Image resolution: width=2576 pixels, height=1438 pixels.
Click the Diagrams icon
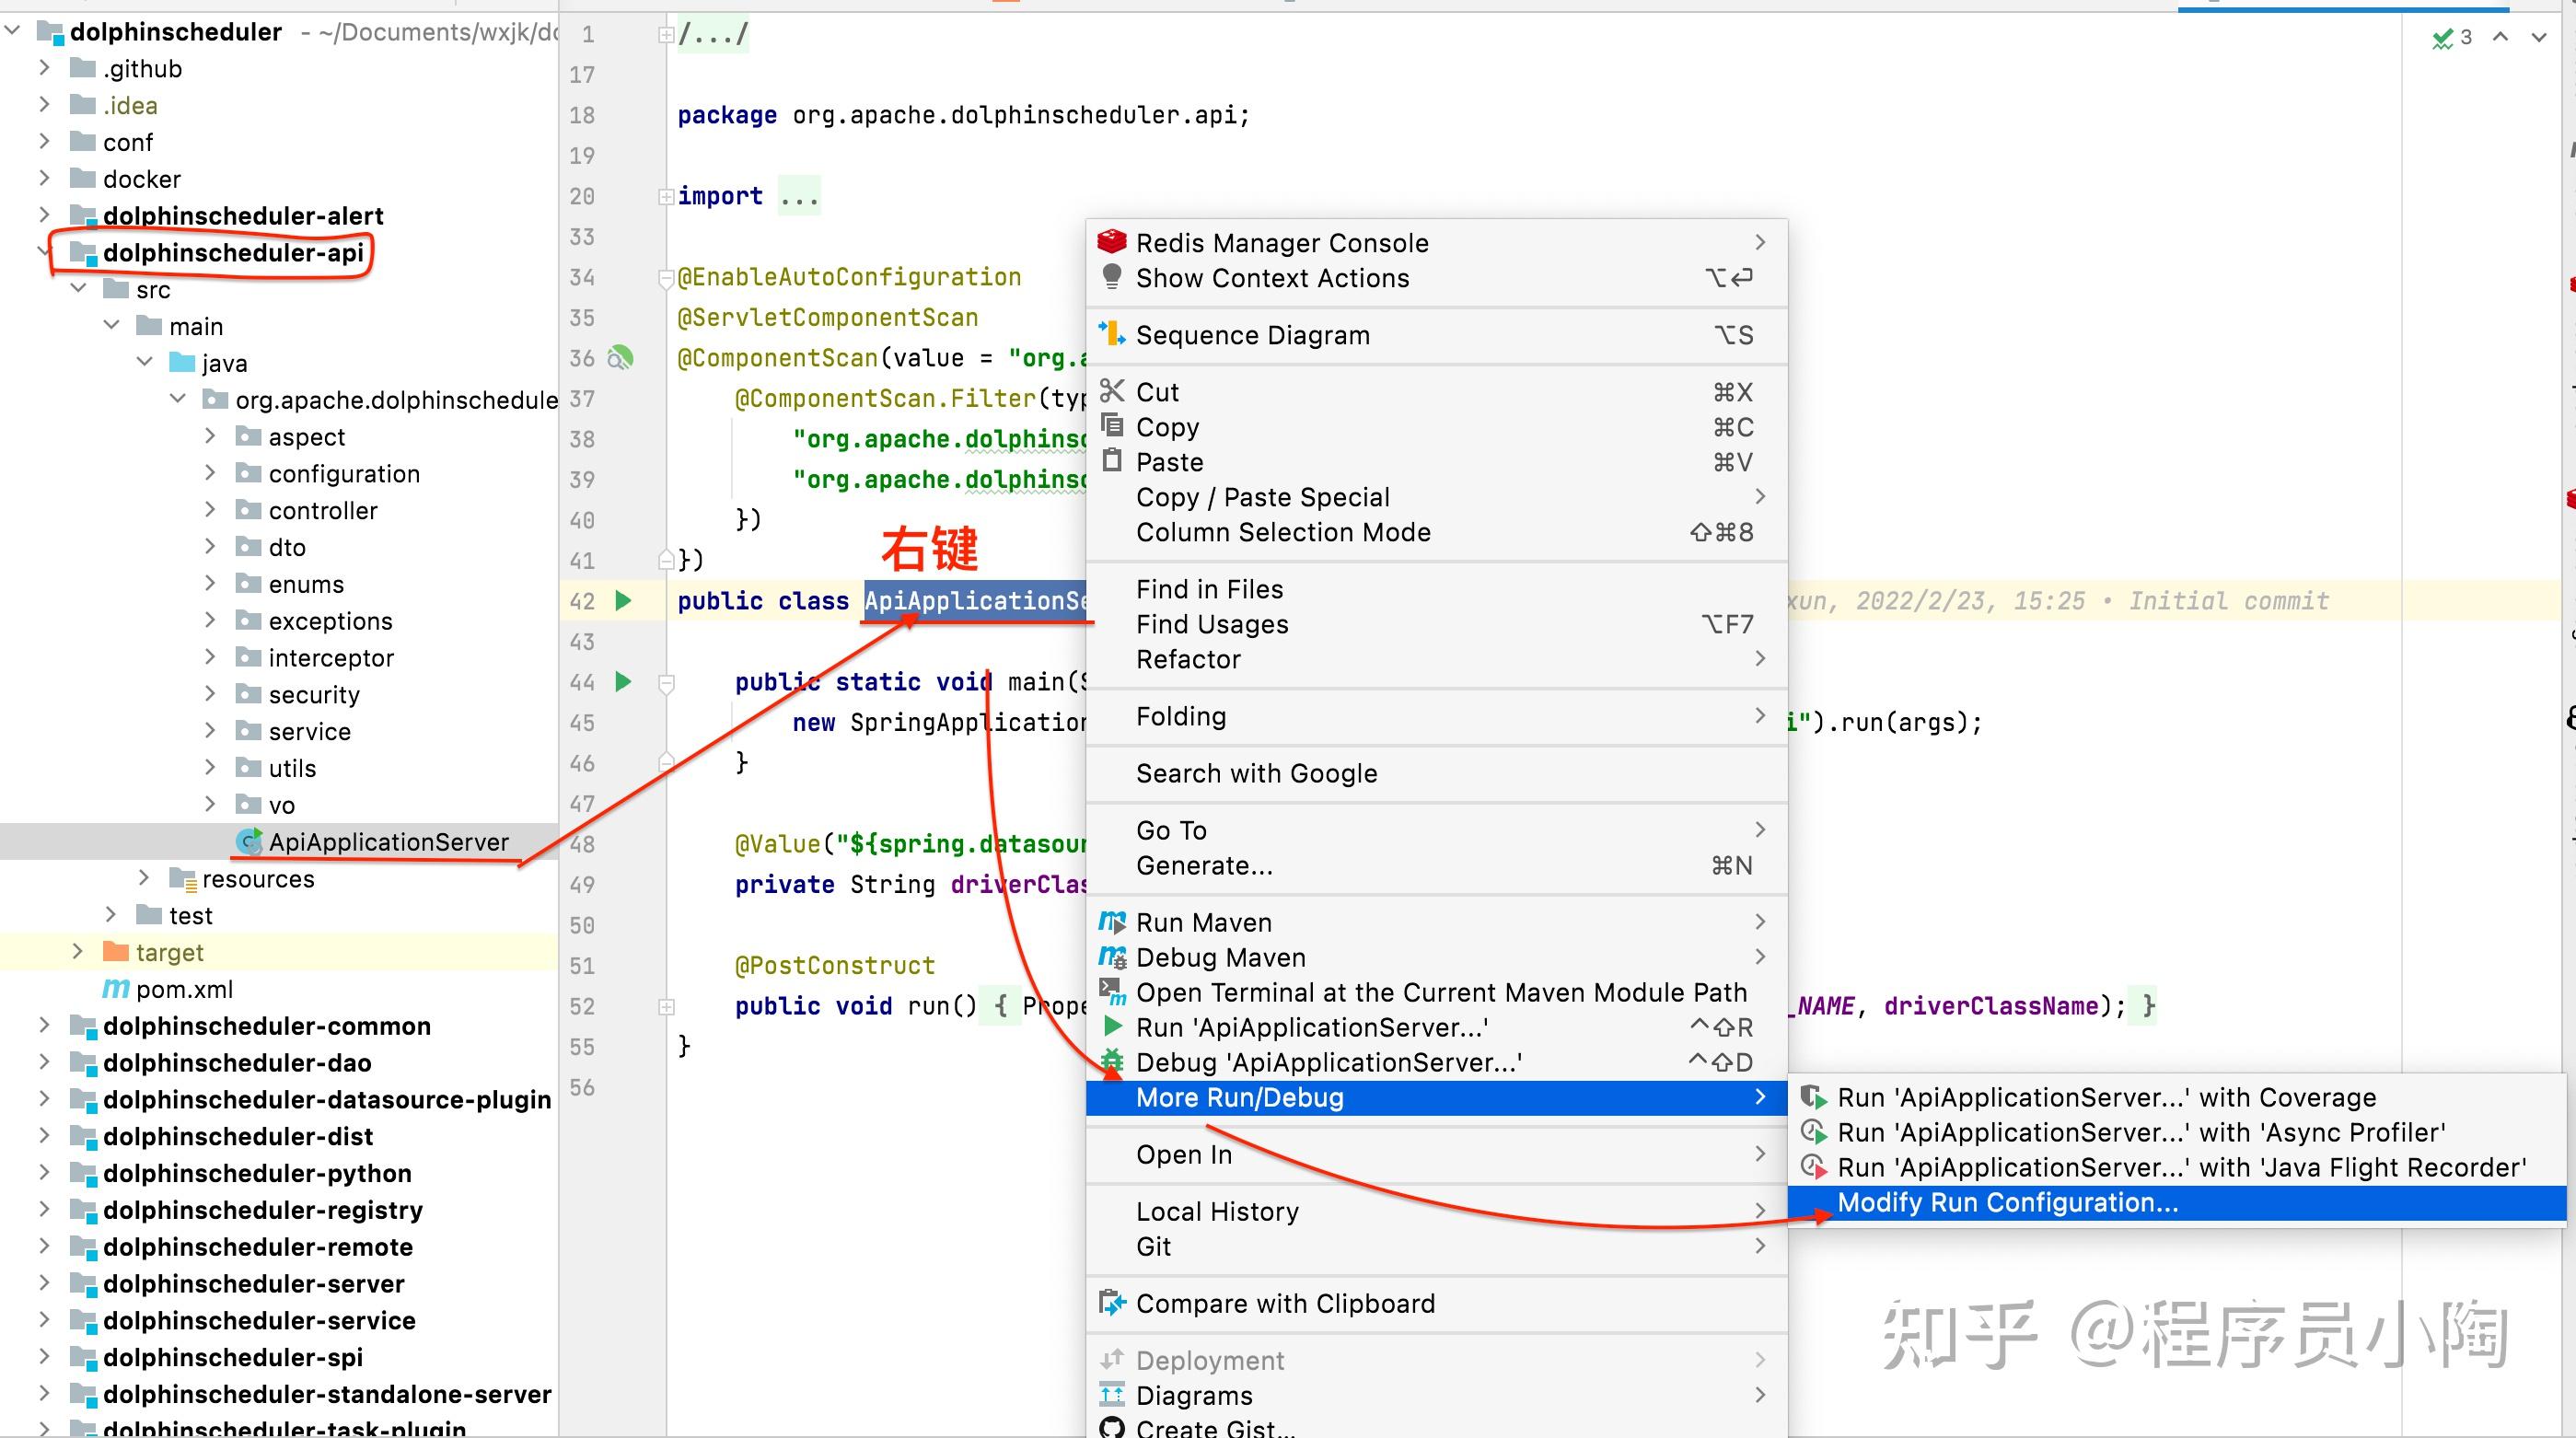[x=1112, y=1394]
